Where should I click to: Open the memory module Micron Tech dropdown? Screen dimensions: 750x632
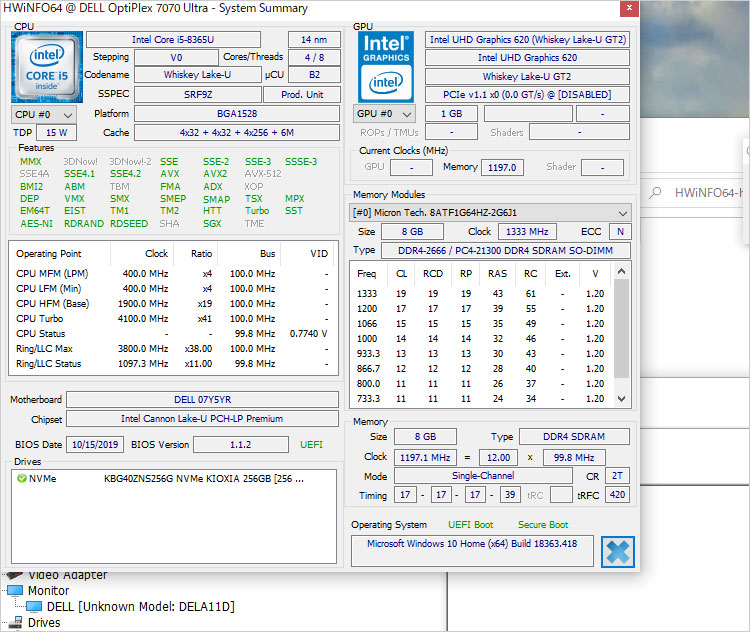click(x=490, y=212)
